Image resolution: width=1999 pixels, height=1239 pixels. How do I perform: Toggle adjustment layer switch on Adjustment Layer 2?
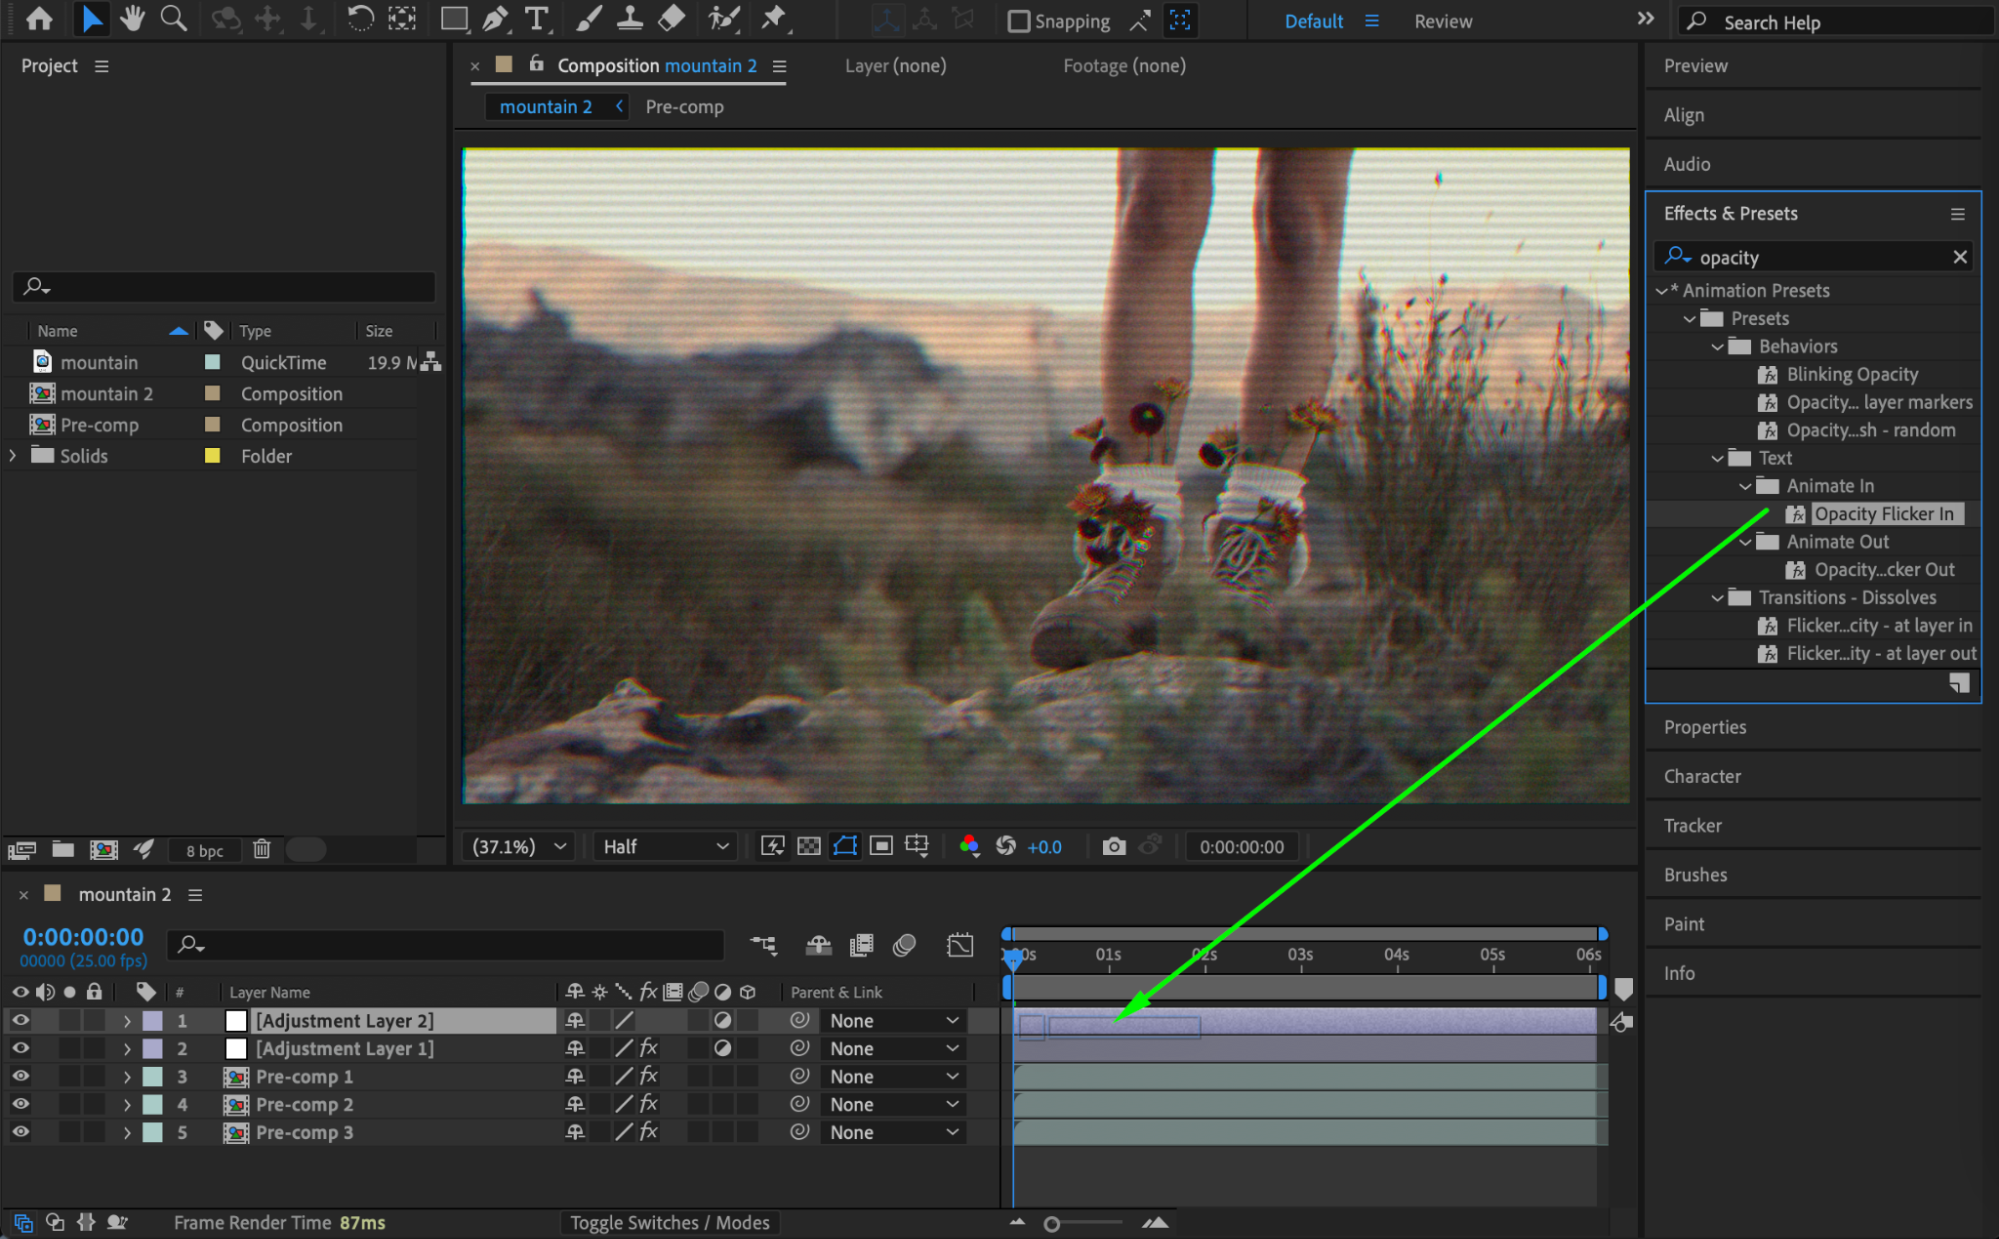coord(722,1020)
